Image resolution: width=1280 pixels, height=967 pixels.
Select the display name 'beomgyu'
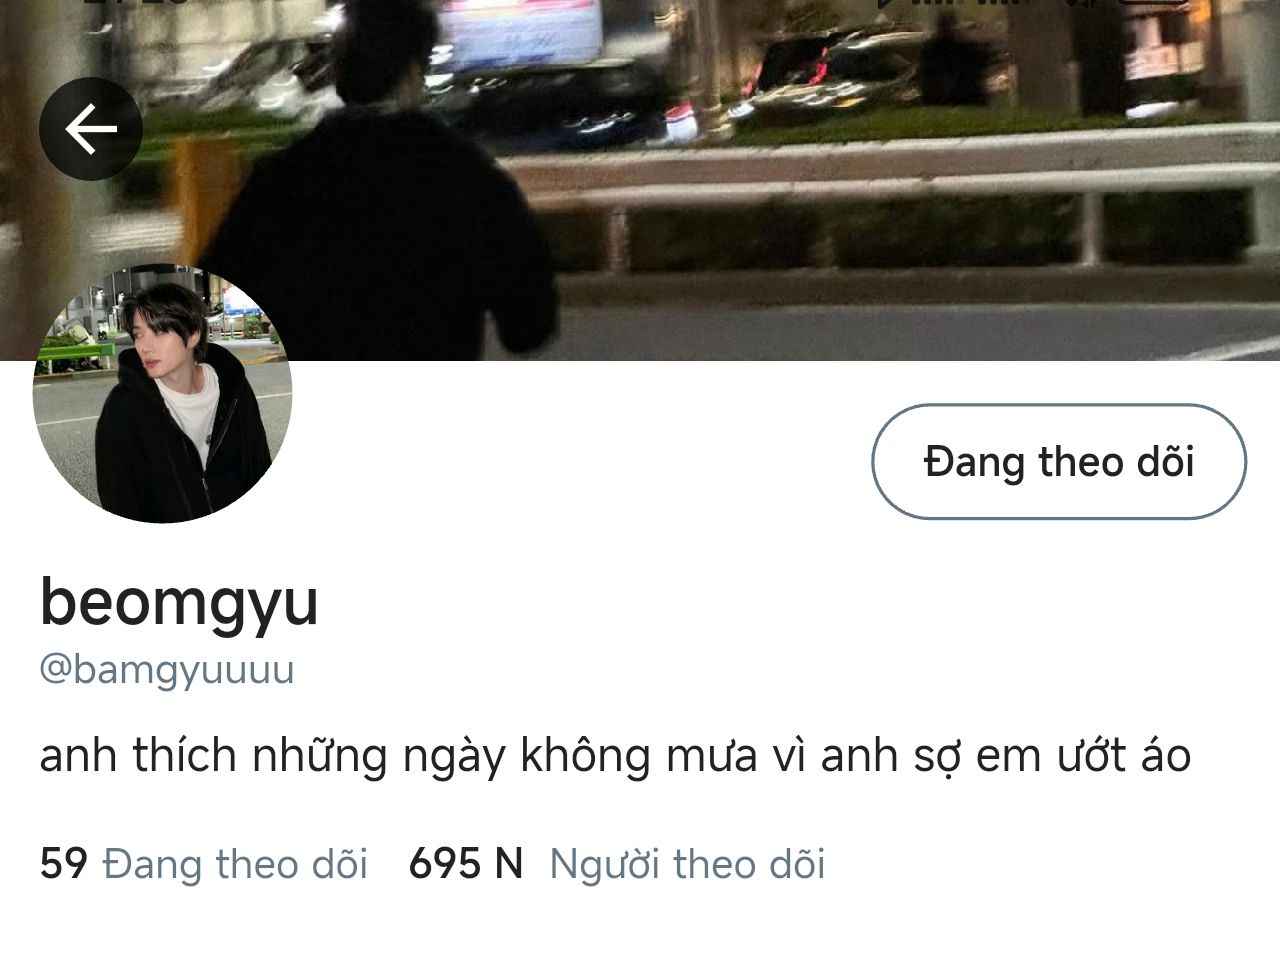[x=179, y=603]
